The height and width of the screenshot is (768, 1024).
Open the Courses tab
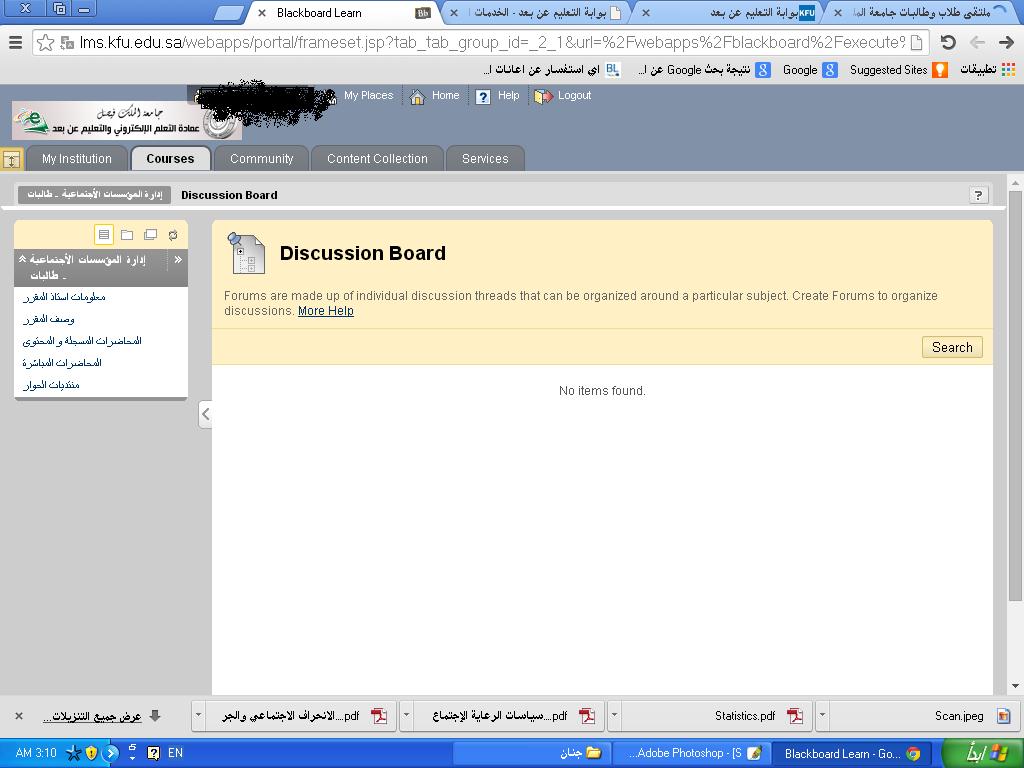tap(170, 159)
